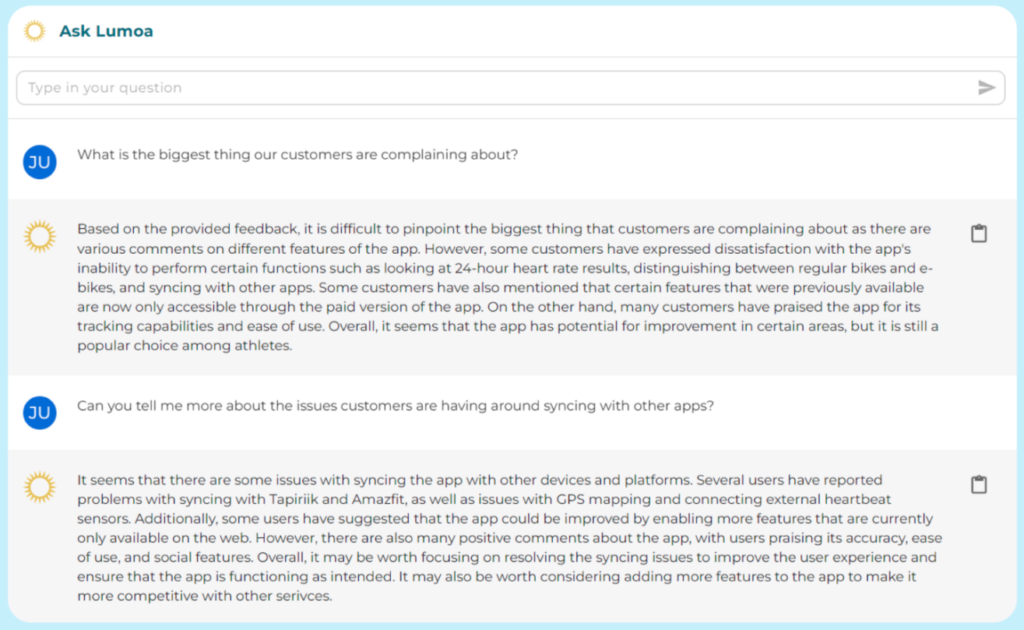Click the Lumoa sun logo in header
The width and height of the screenshot is (1024, 630).
click(x=34, y=31)
